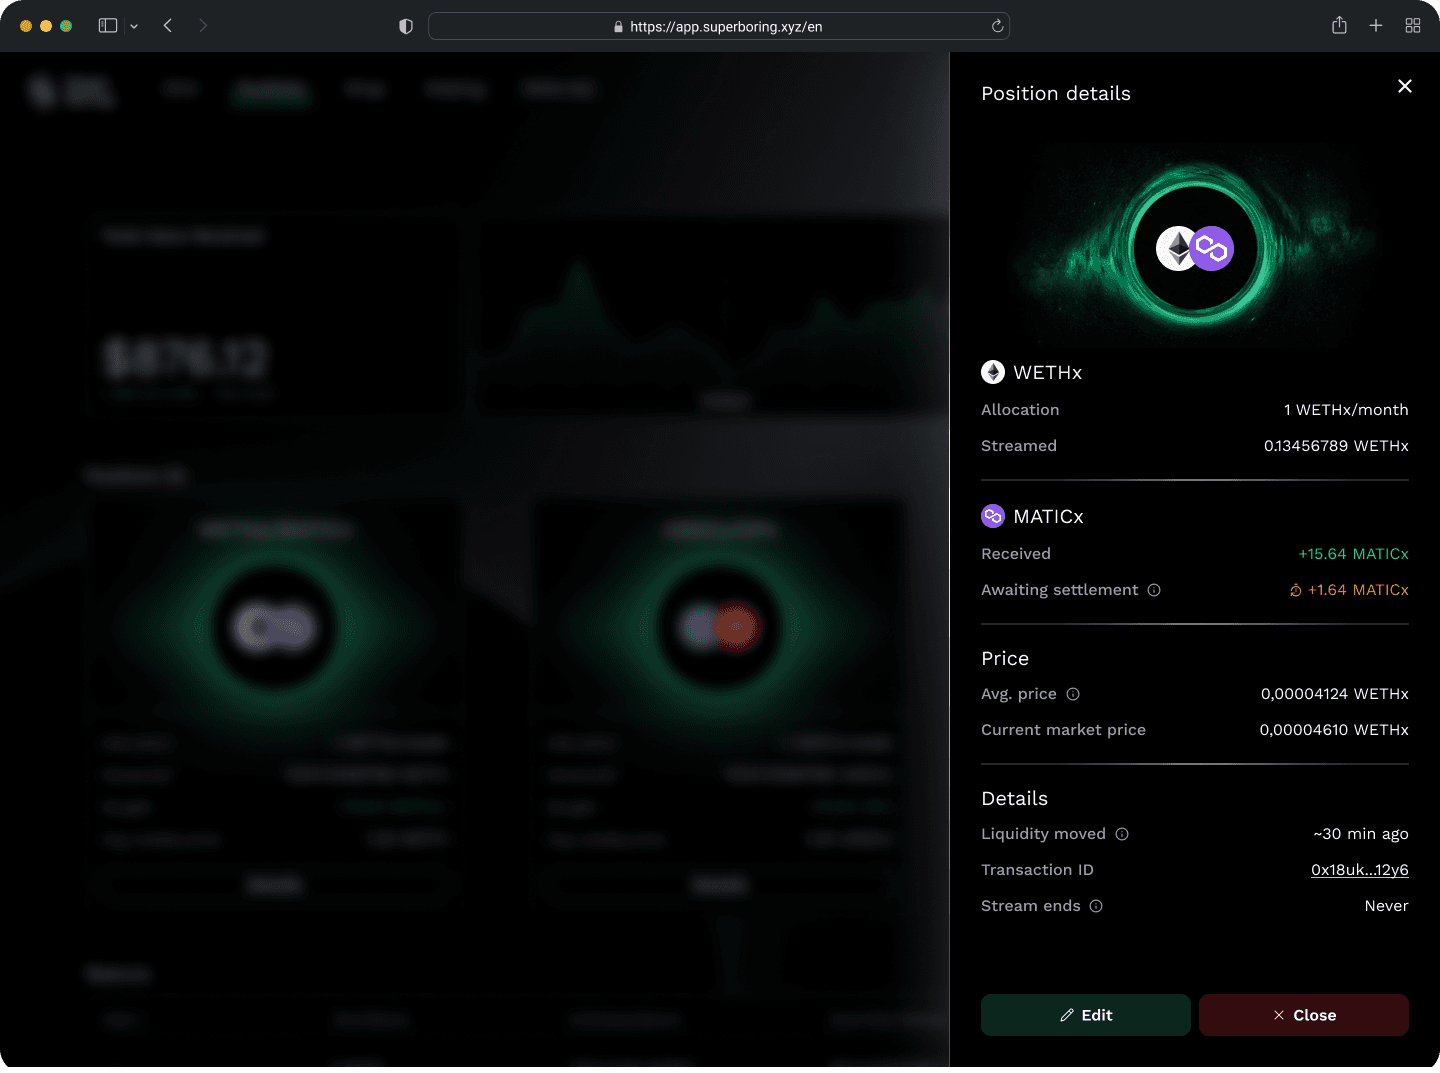Click the WETHx token icon in the heading
This screenshot has height=1073, width=1440.
pyautogui.click(x=993, y=372)
